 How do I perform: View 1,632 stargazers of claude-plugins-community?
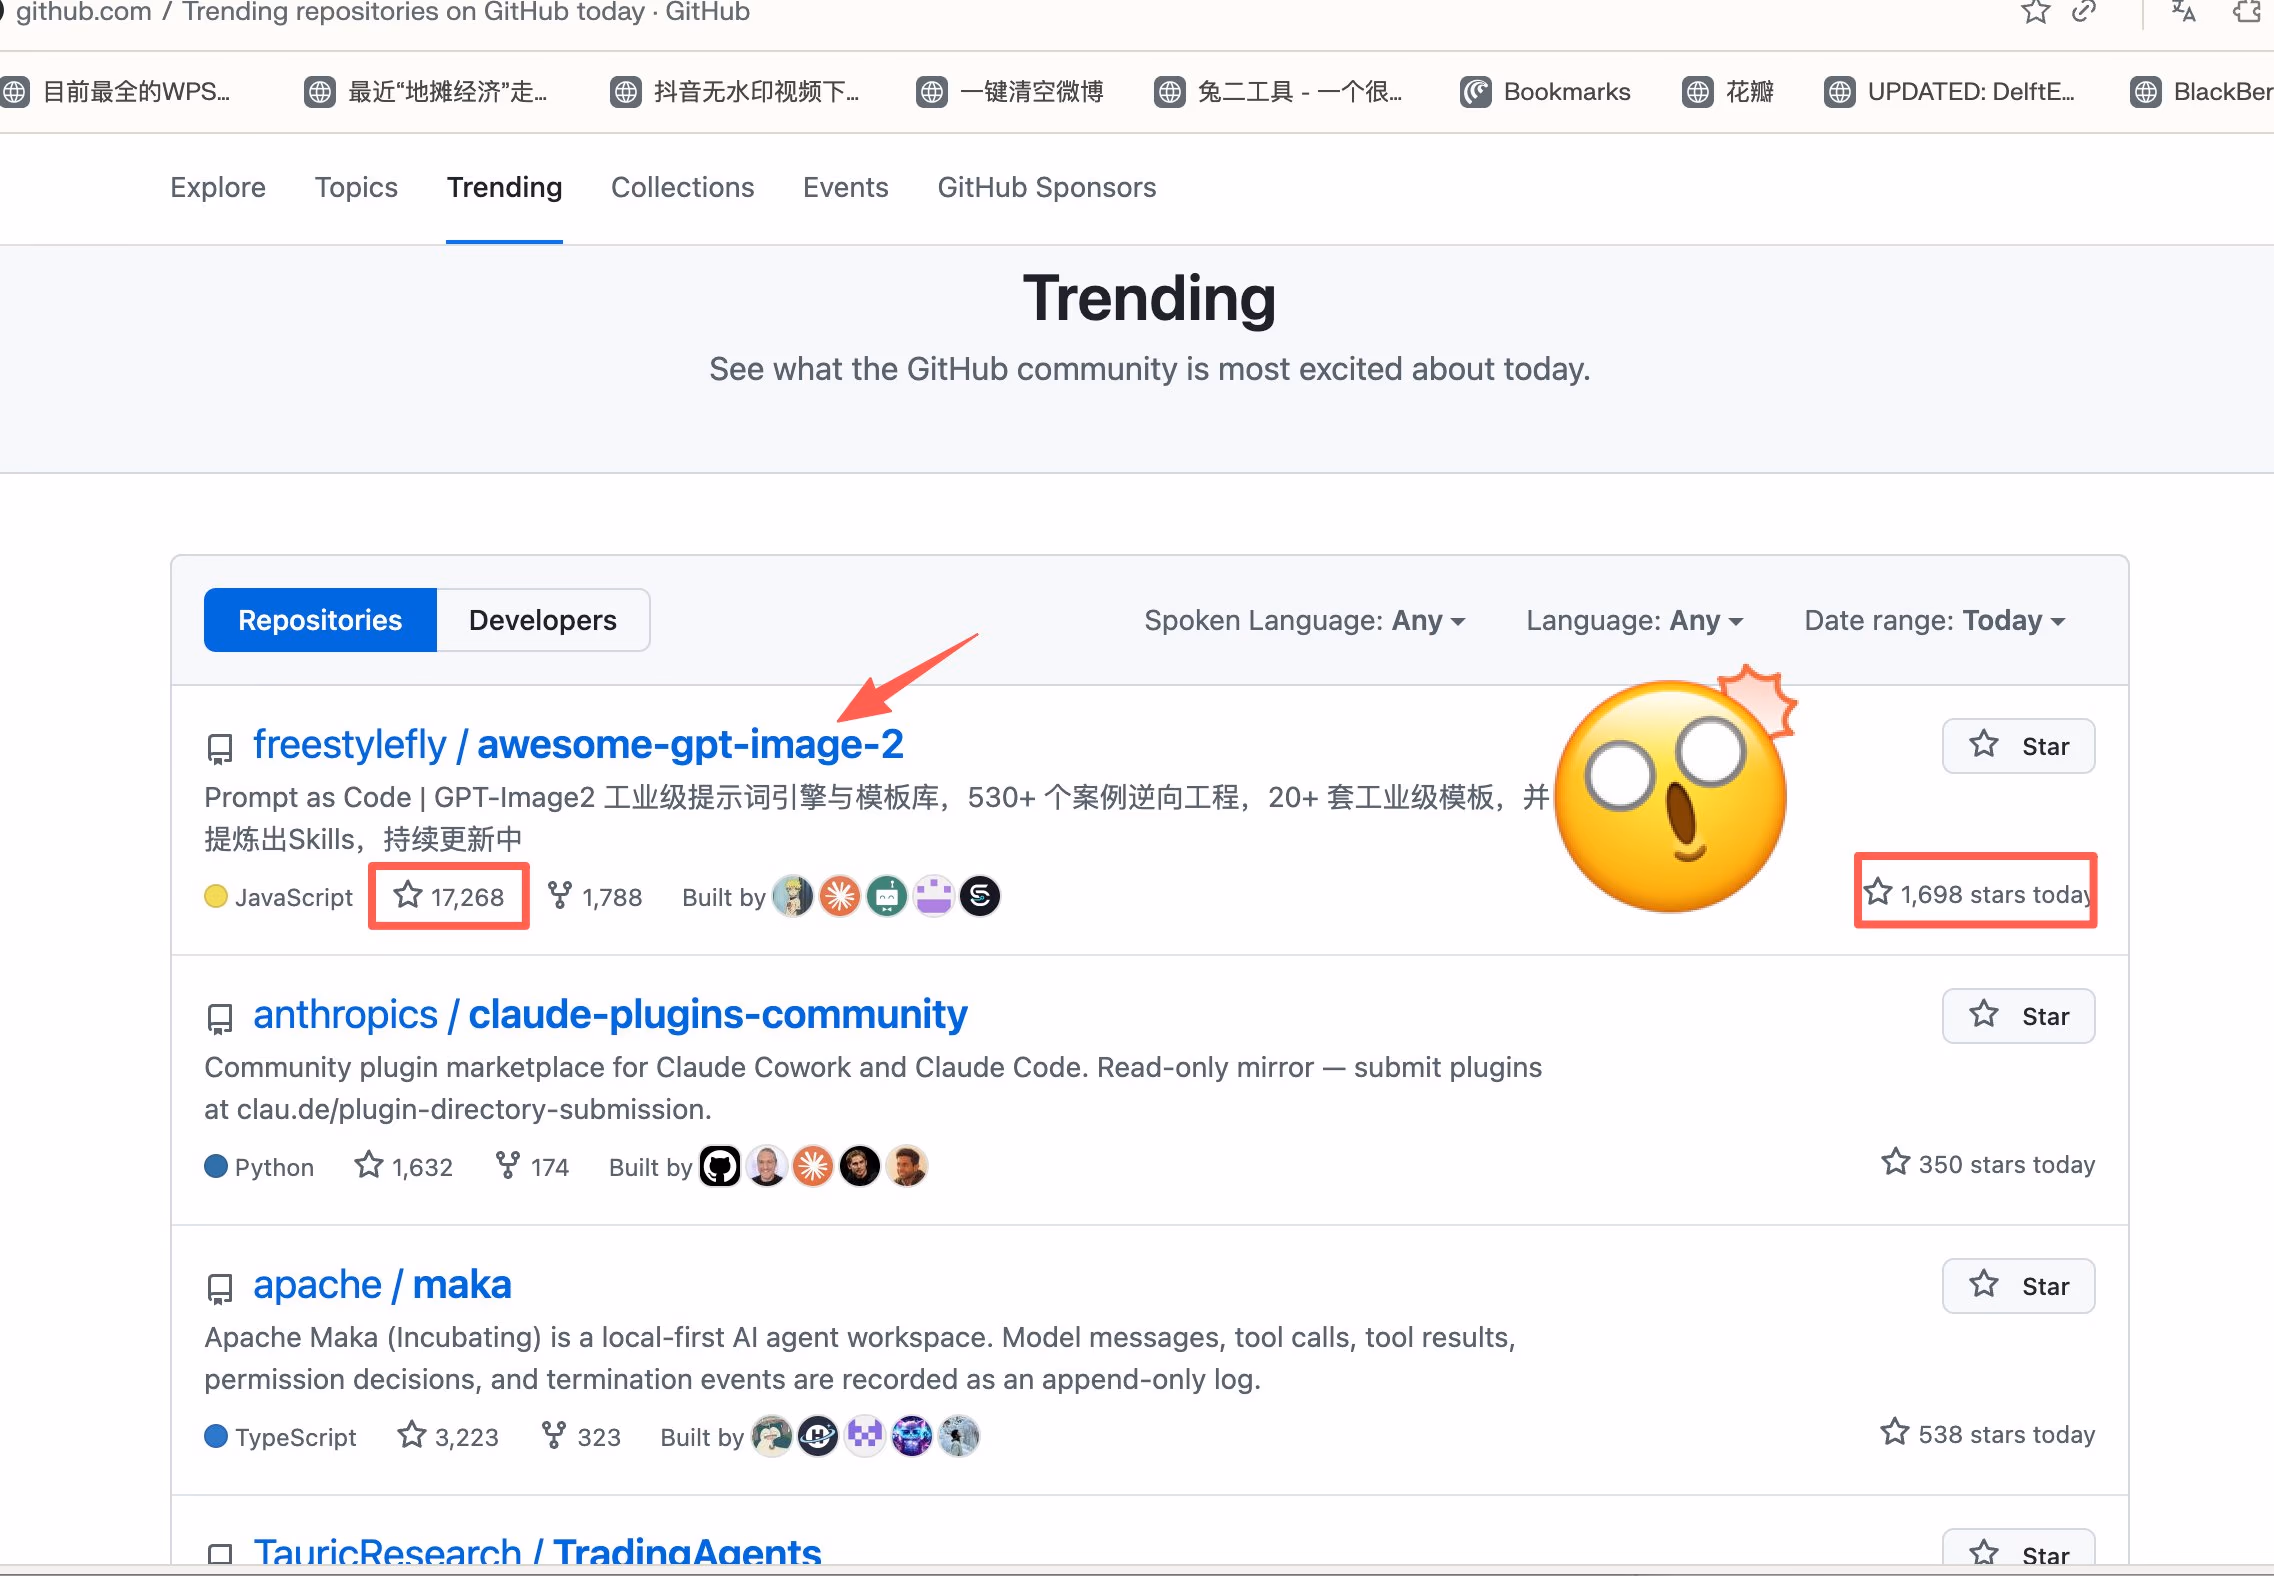click(x=404, y=1166)
